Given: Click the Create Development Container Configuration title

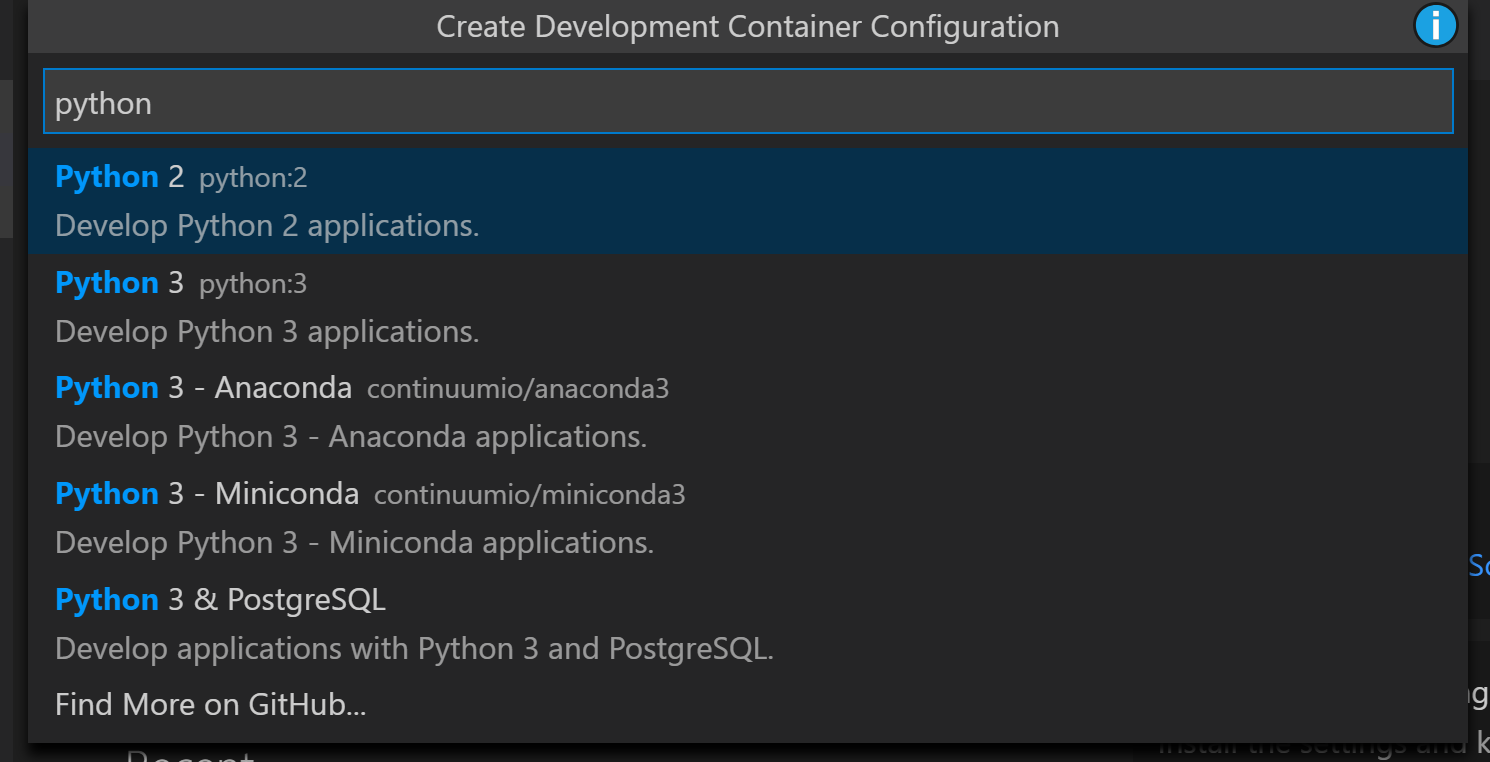Looking at the screenshot, I should tap(747, 27).
